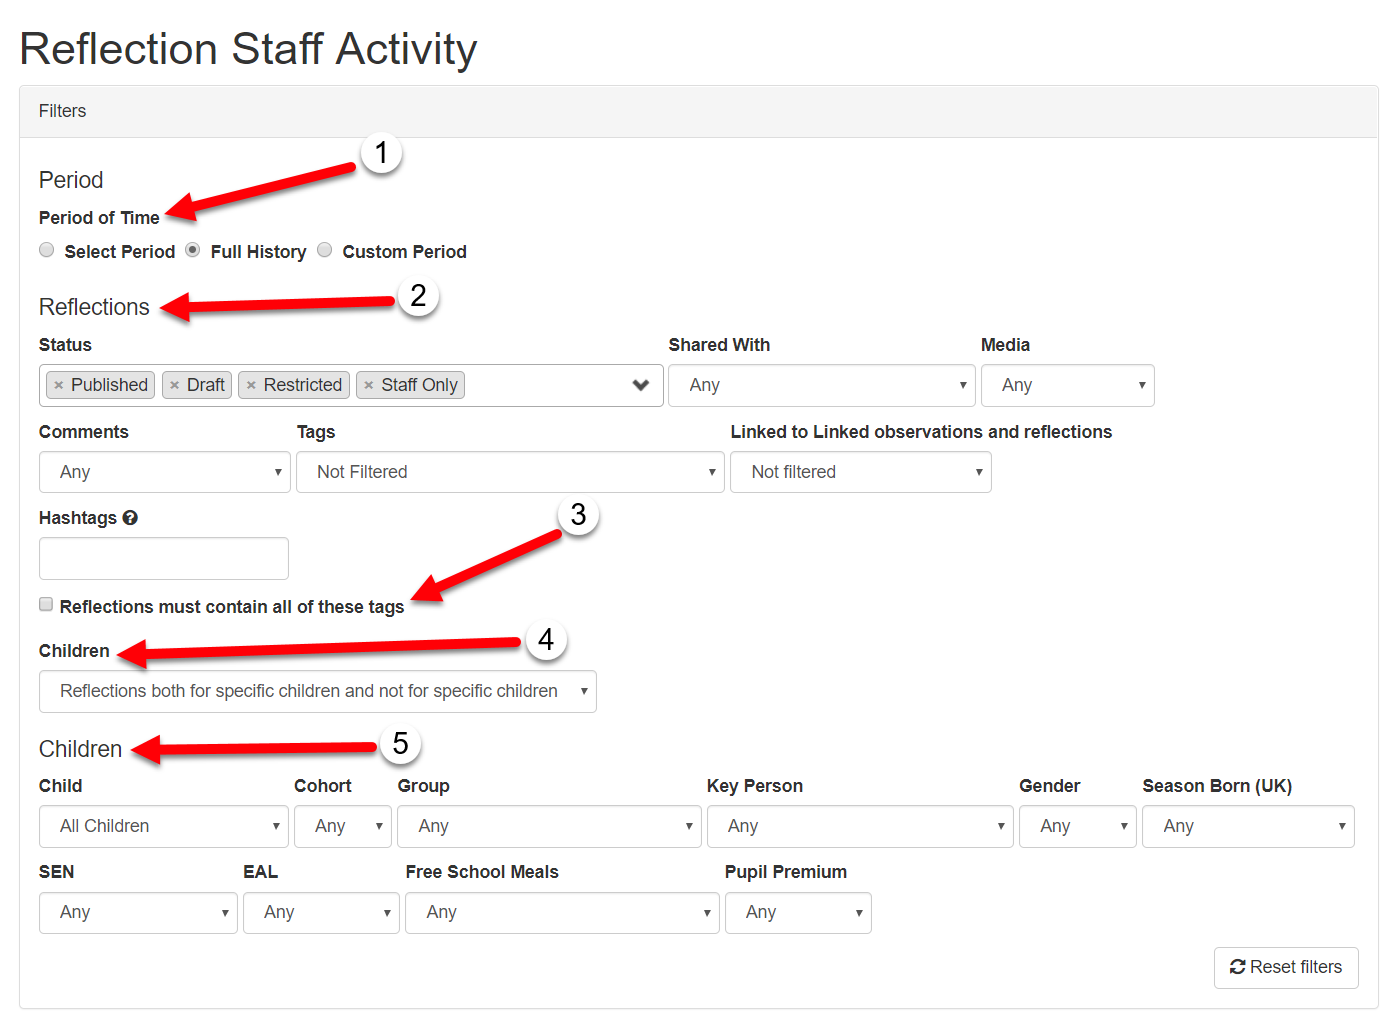Screen dimensions: 1396x1016
Task: Remove the Staff Only status tag
Action: 369,386
